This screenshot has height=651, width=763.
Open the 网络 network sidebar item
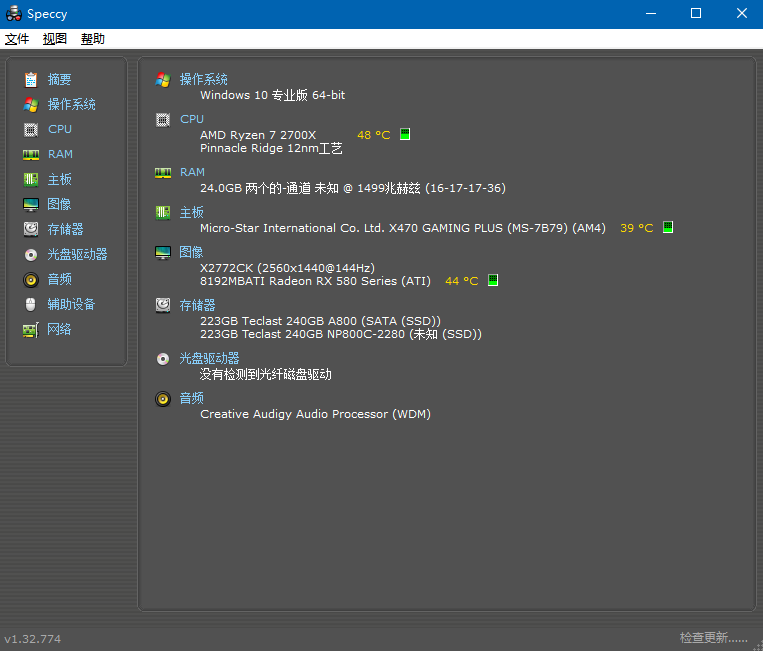click(x=59, y=329)
